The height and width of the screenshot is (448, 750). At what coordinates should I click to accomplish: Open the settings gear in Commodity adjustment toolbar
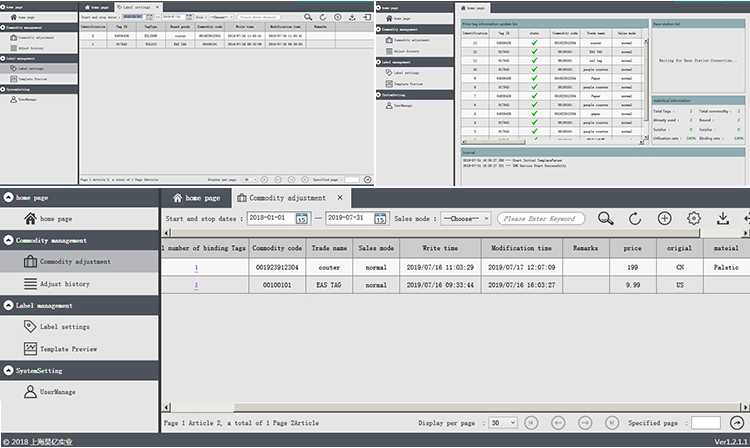694,218
